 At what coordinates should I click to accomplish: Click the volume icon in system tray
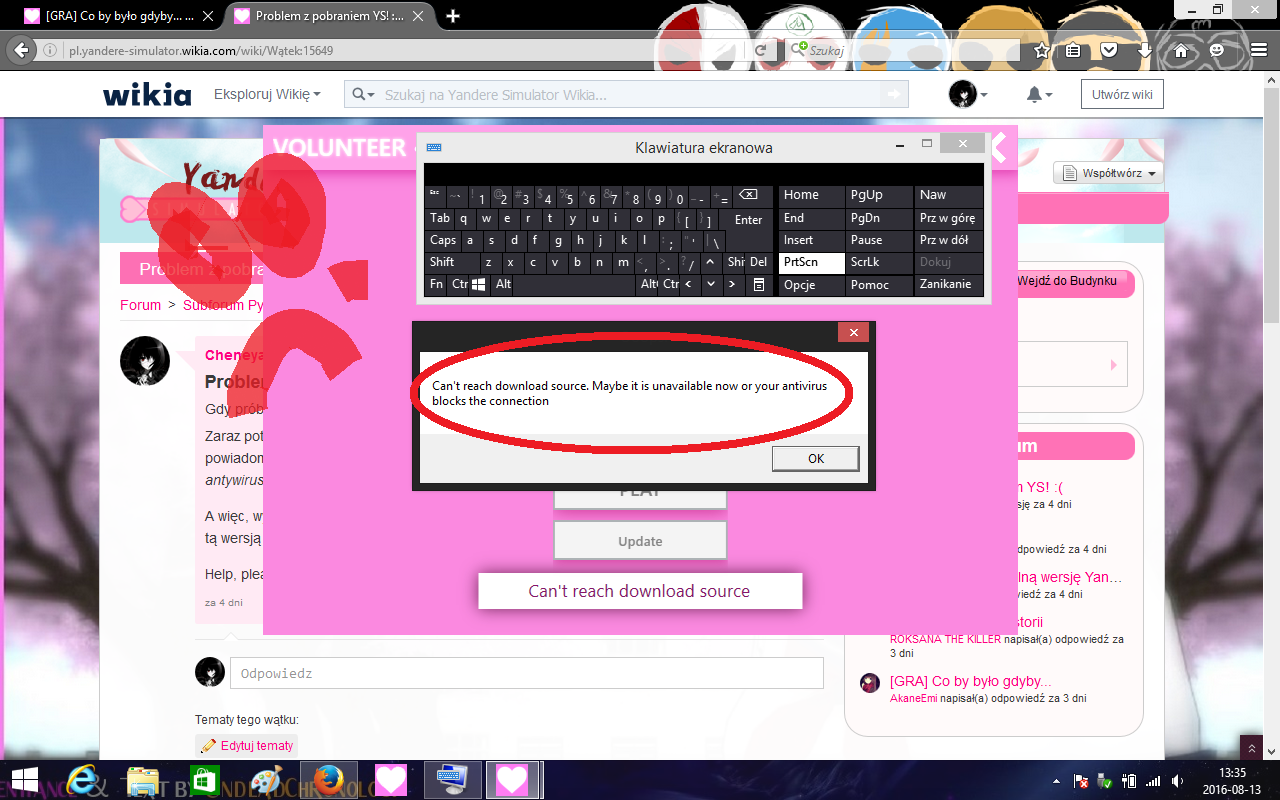pos(1176,781)
